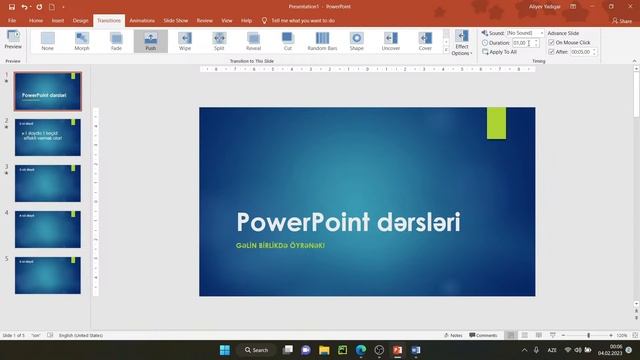
Task: Pick the Split transition
Action: pyautogui.click(x=219, y=41)
